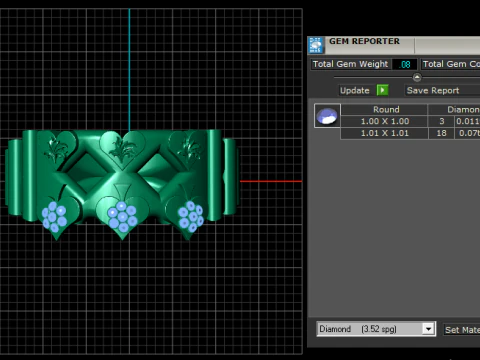The width and height of the screenshot is (480, 360).
Task: Click the Diamond column header
Action: point(454,109)
